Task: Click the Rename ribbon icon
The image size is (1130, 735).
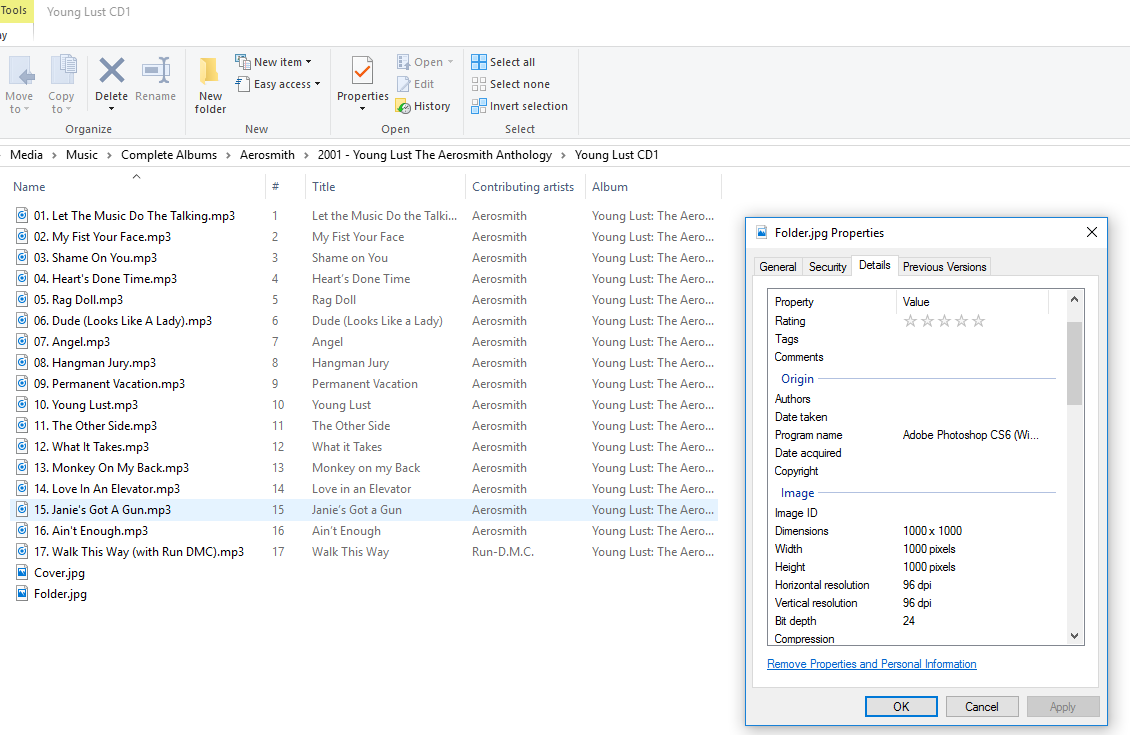Action: pos(156,71)
